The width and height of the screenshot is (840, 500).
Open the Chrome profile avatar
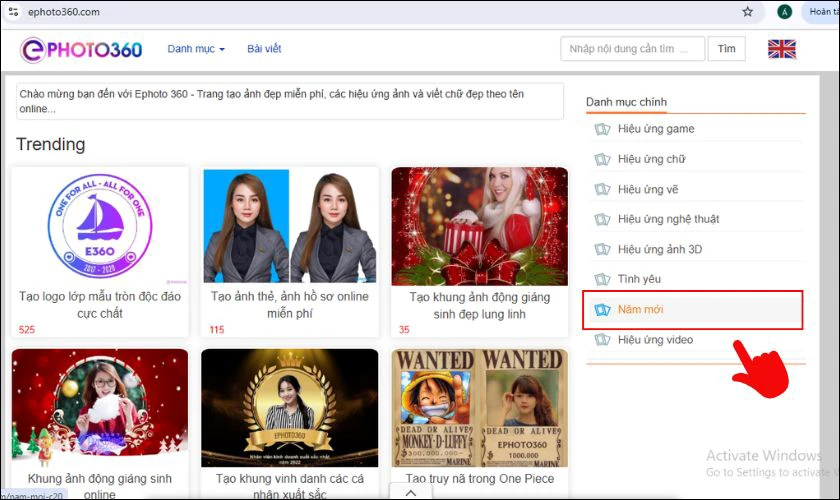(x=784, y=12)
